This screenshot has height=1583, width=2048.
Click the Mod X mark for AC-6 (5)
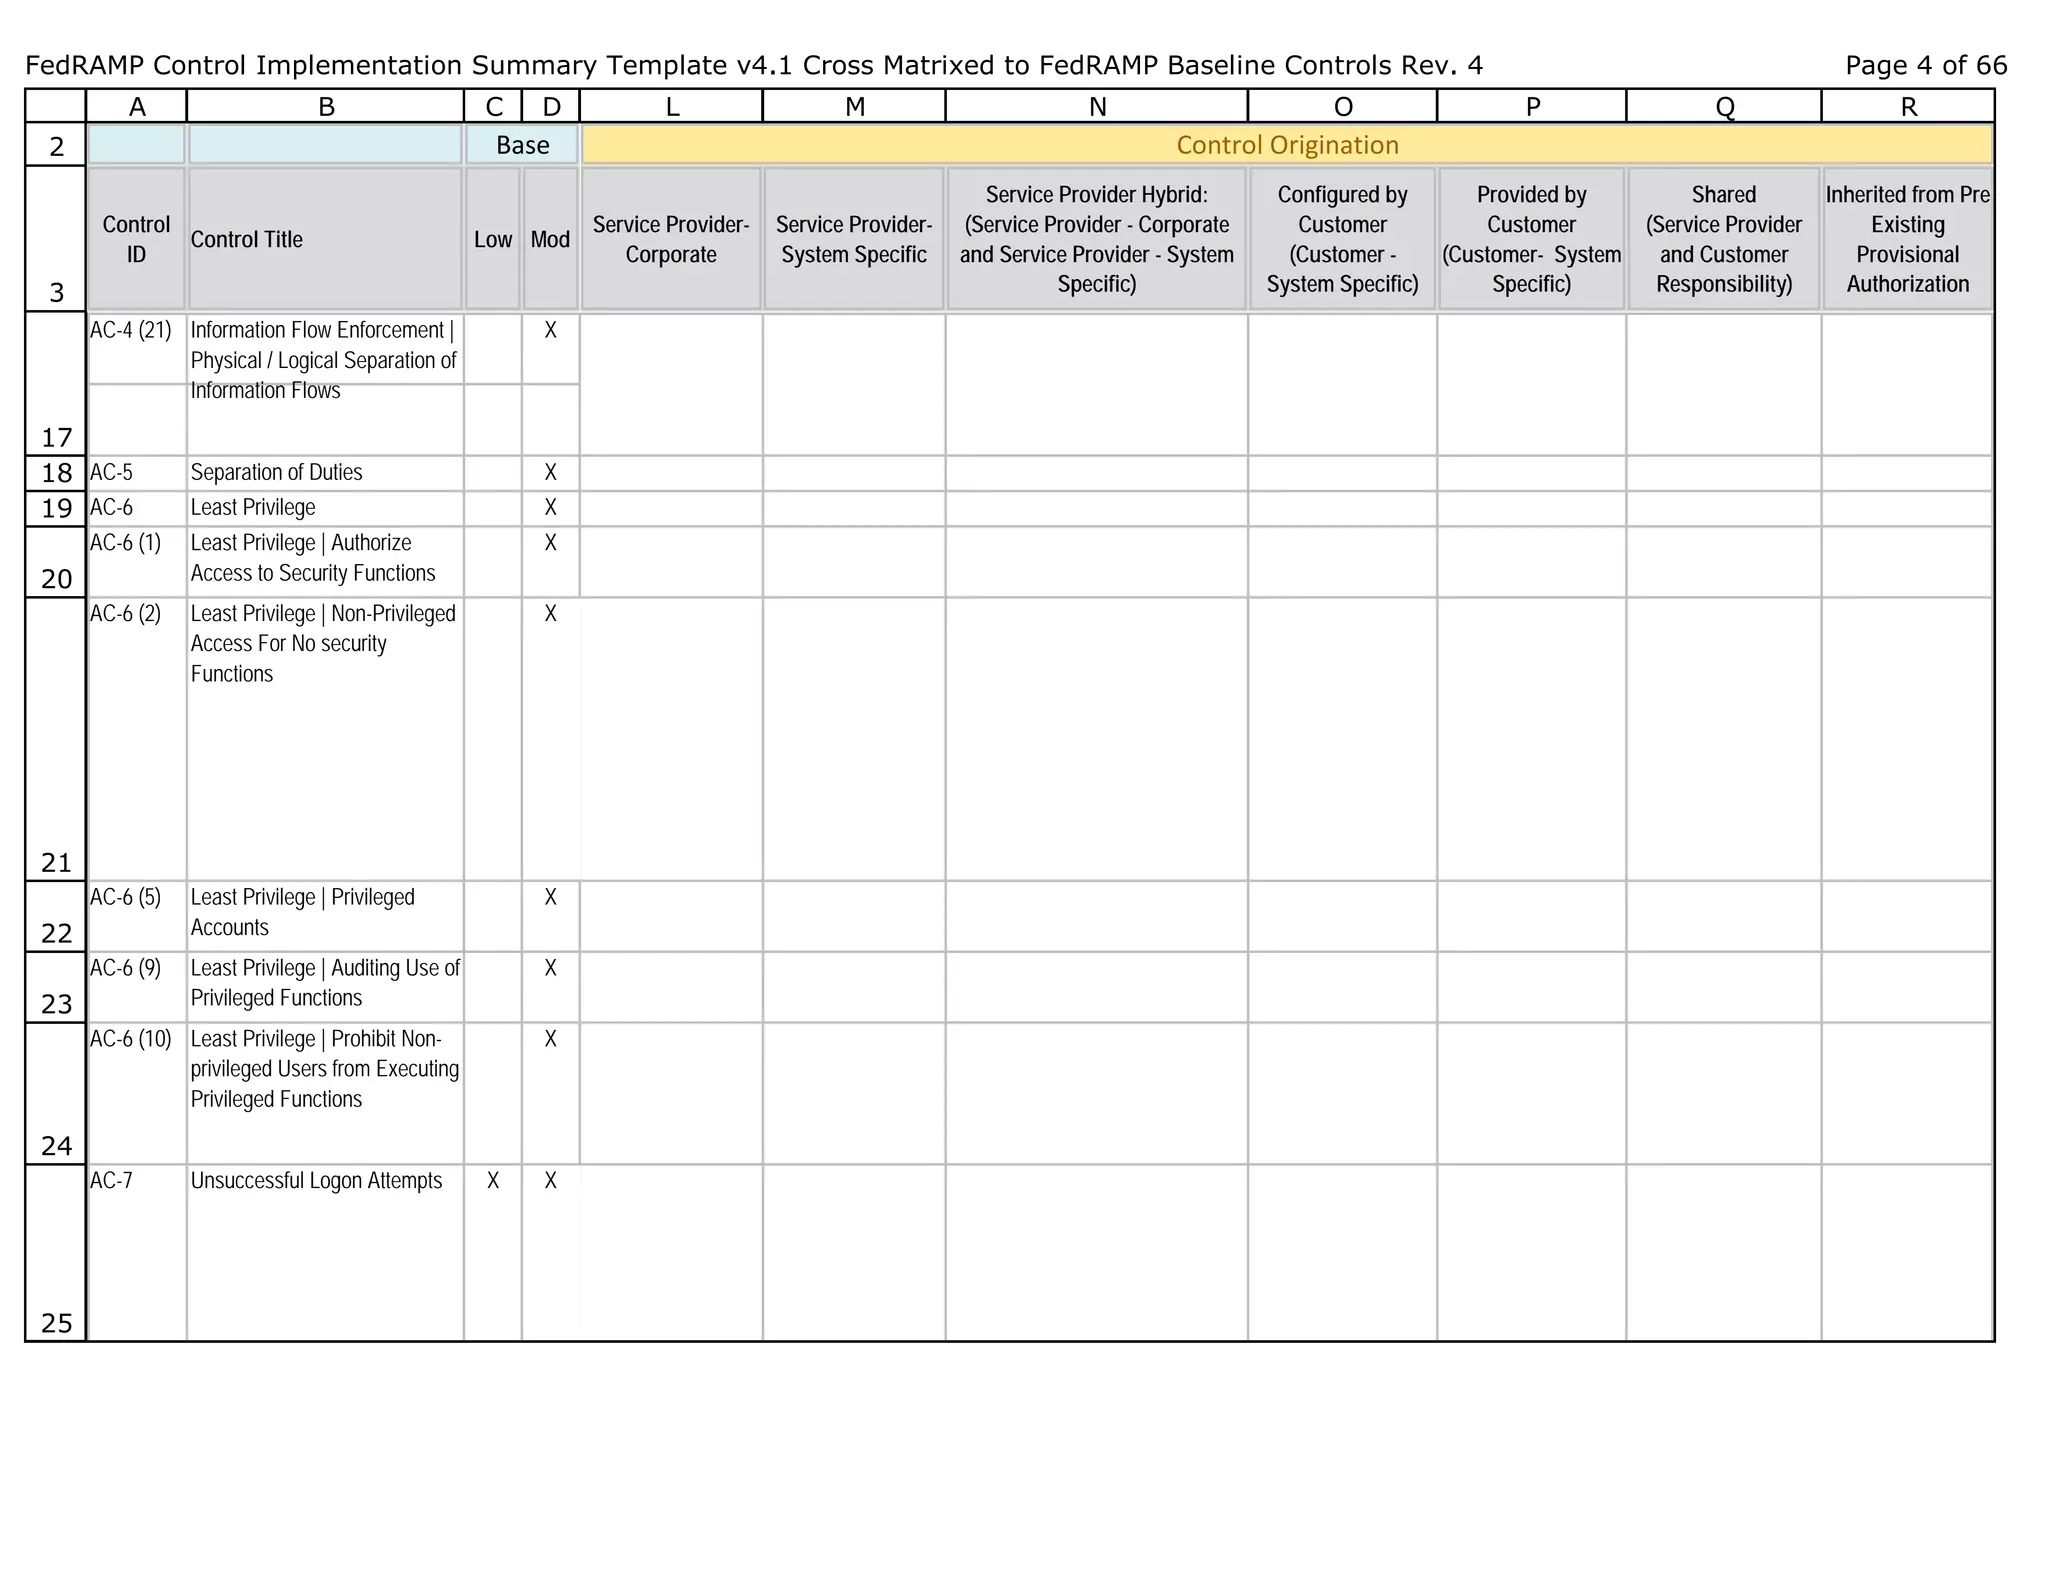pyautogui.click(x=550, y=898)
